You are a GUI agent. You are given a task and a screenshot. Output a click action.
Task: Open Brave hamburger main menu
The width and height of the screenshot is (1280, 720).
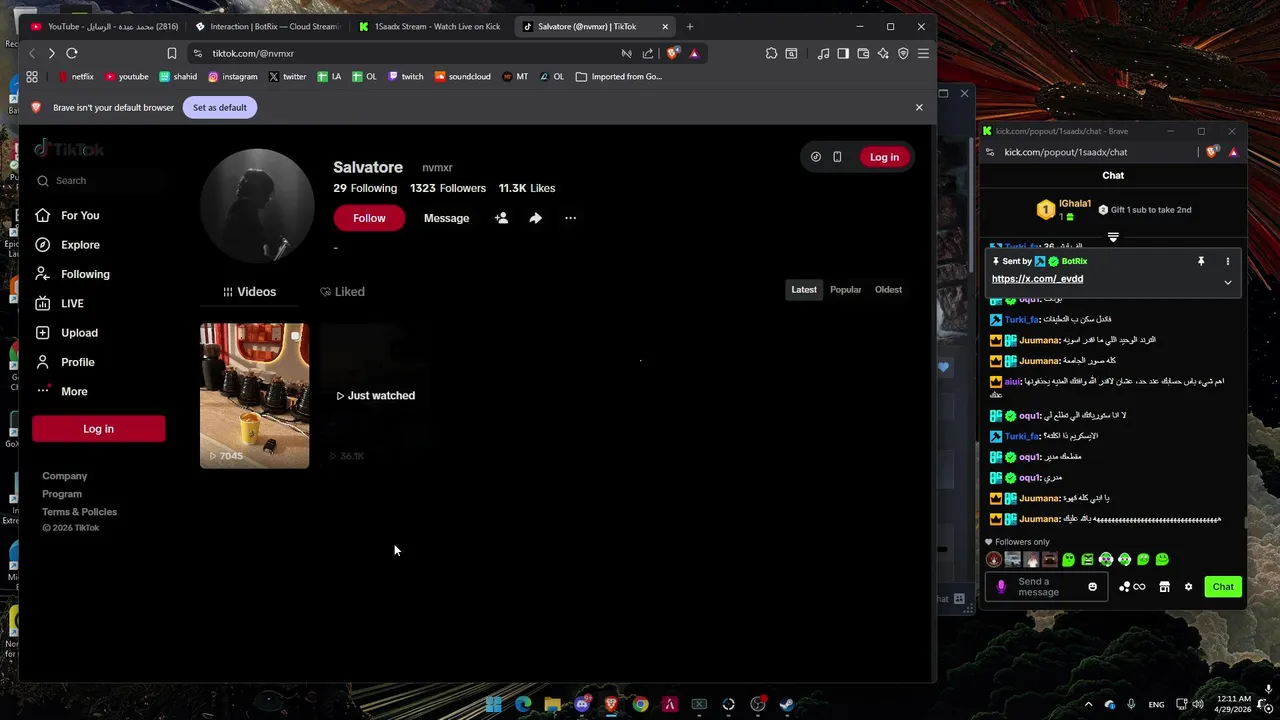(923, 53)
